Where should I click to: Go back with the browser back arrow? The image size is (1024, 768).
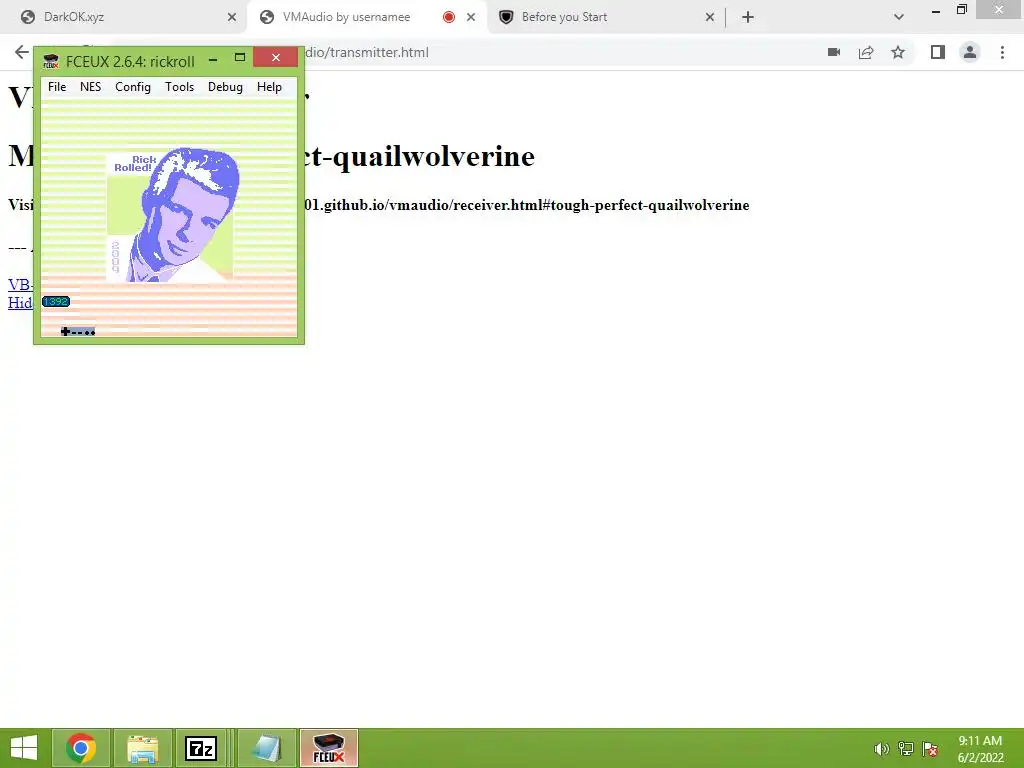pos(22,52)
